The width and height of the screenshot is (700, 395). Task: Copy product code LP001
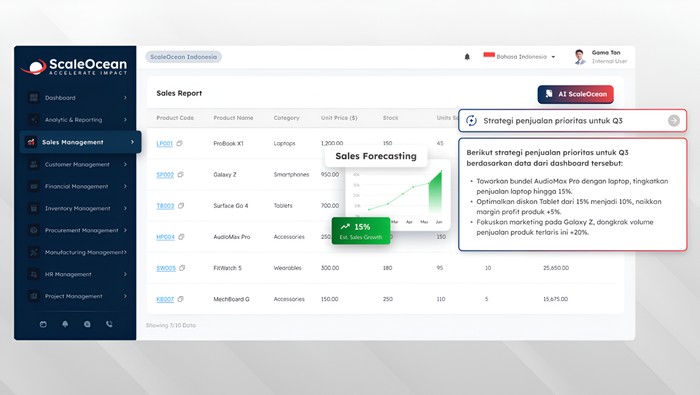179,143
